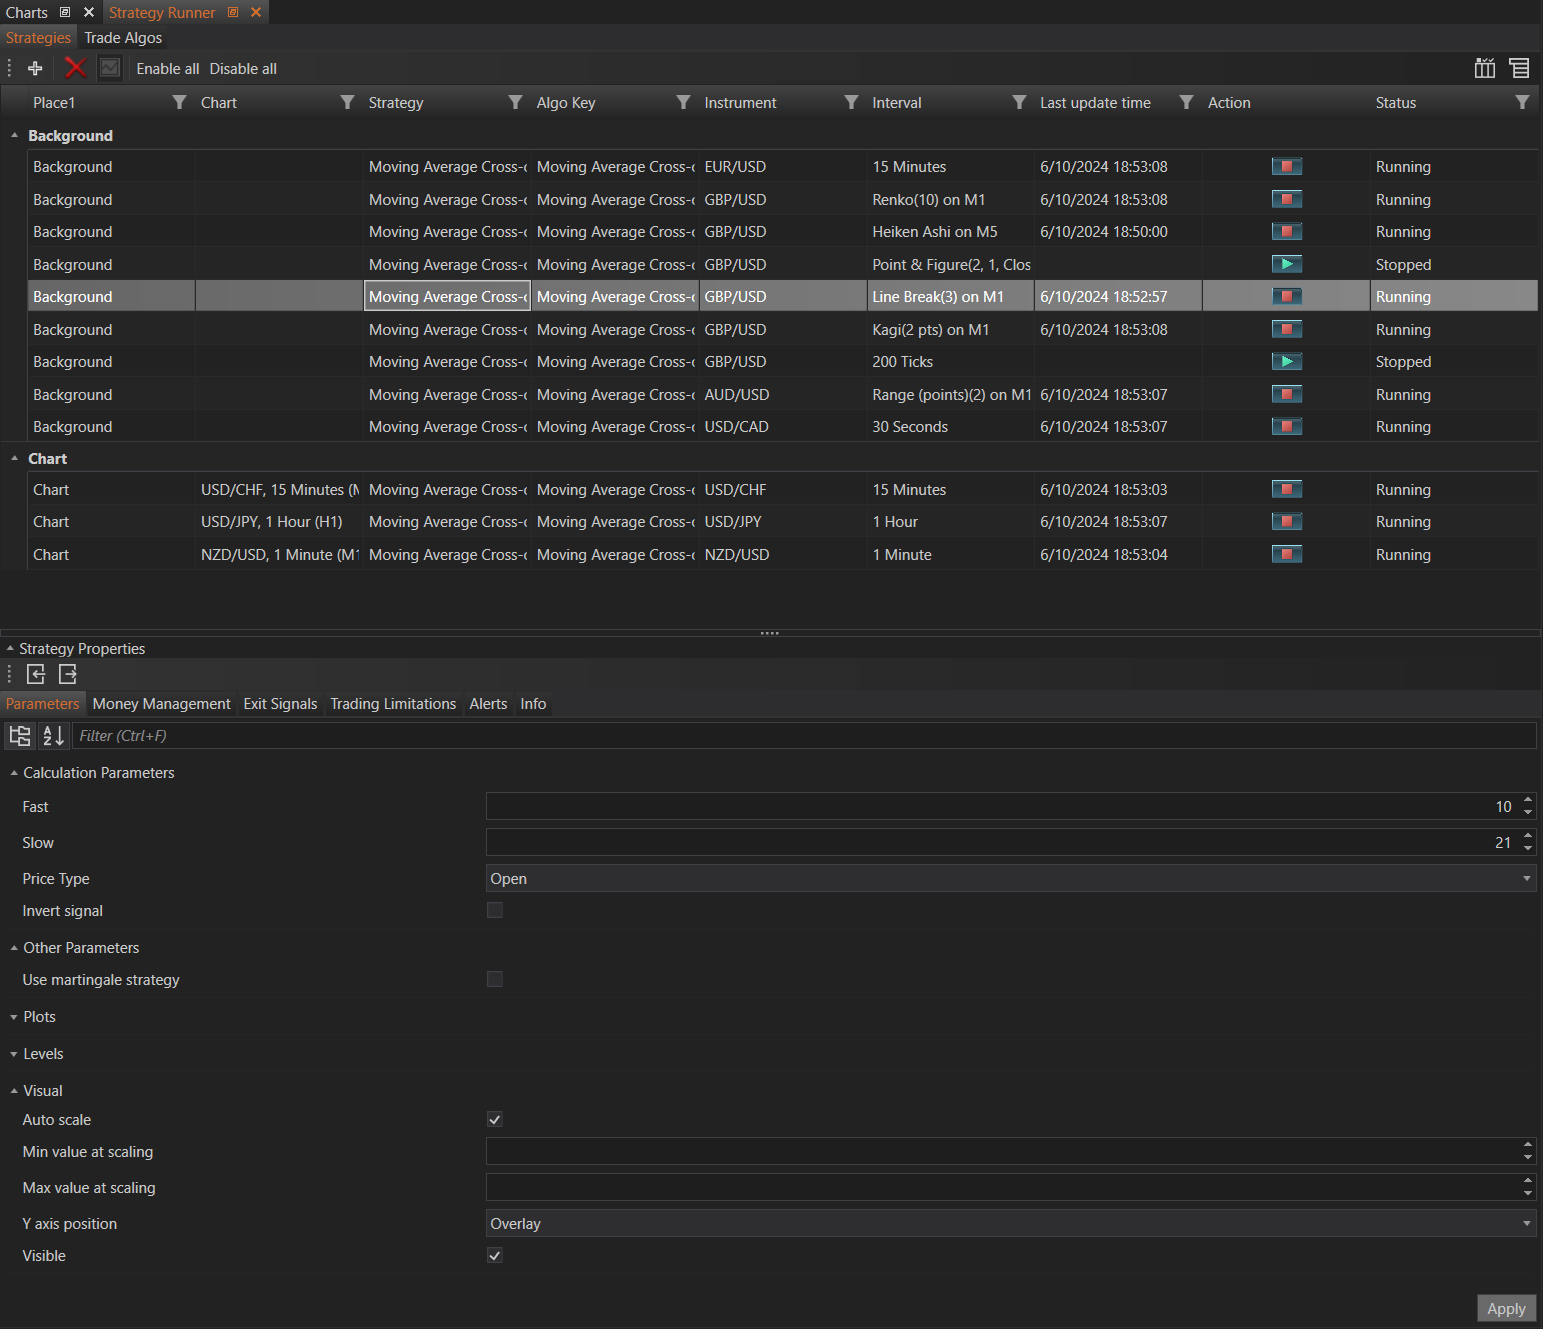Stop the EUR/USD 15 Minutes strategy

click(x=1286, y=167)
